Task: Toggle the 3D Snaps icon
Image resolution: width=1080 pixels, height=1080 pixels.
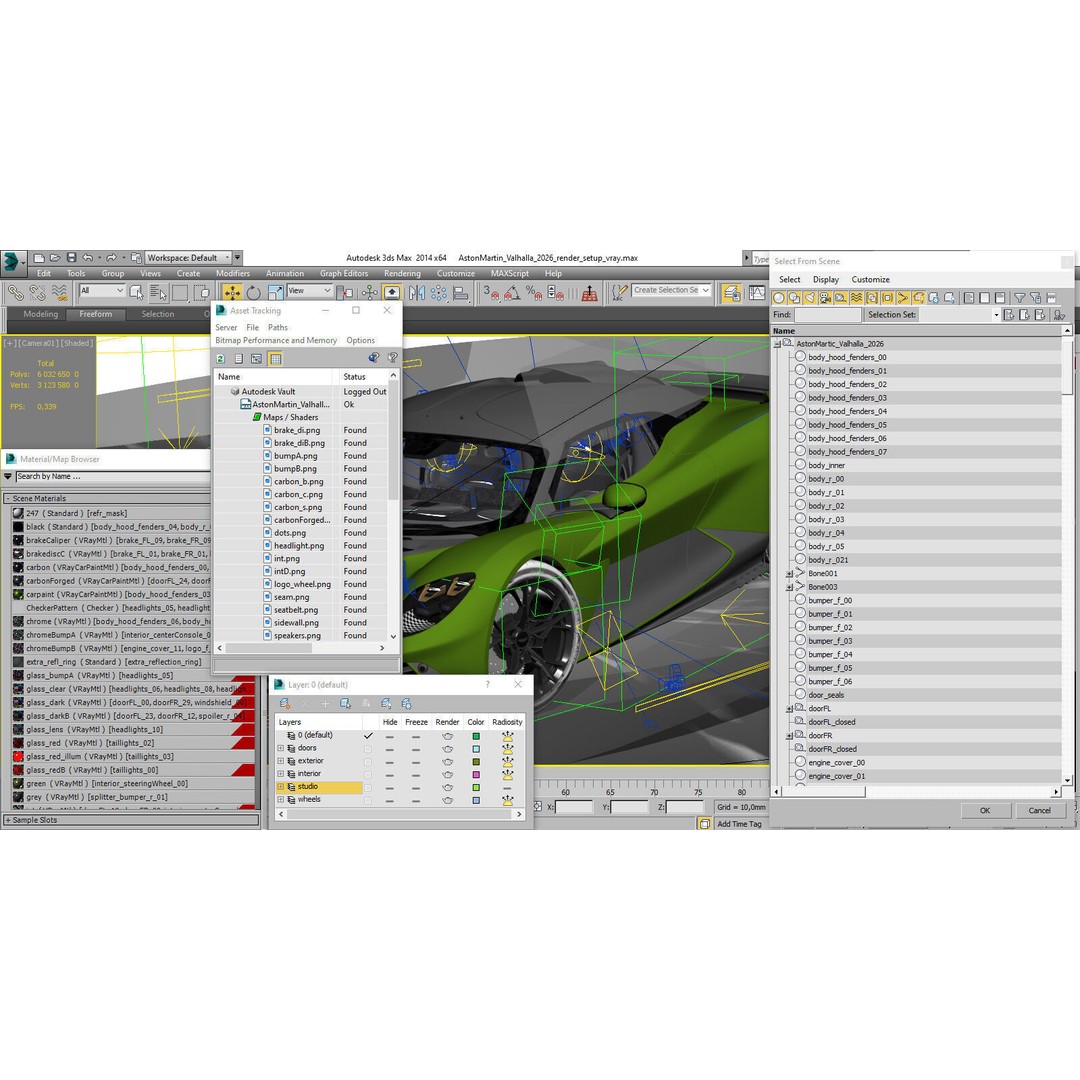Action: point(490,293)
